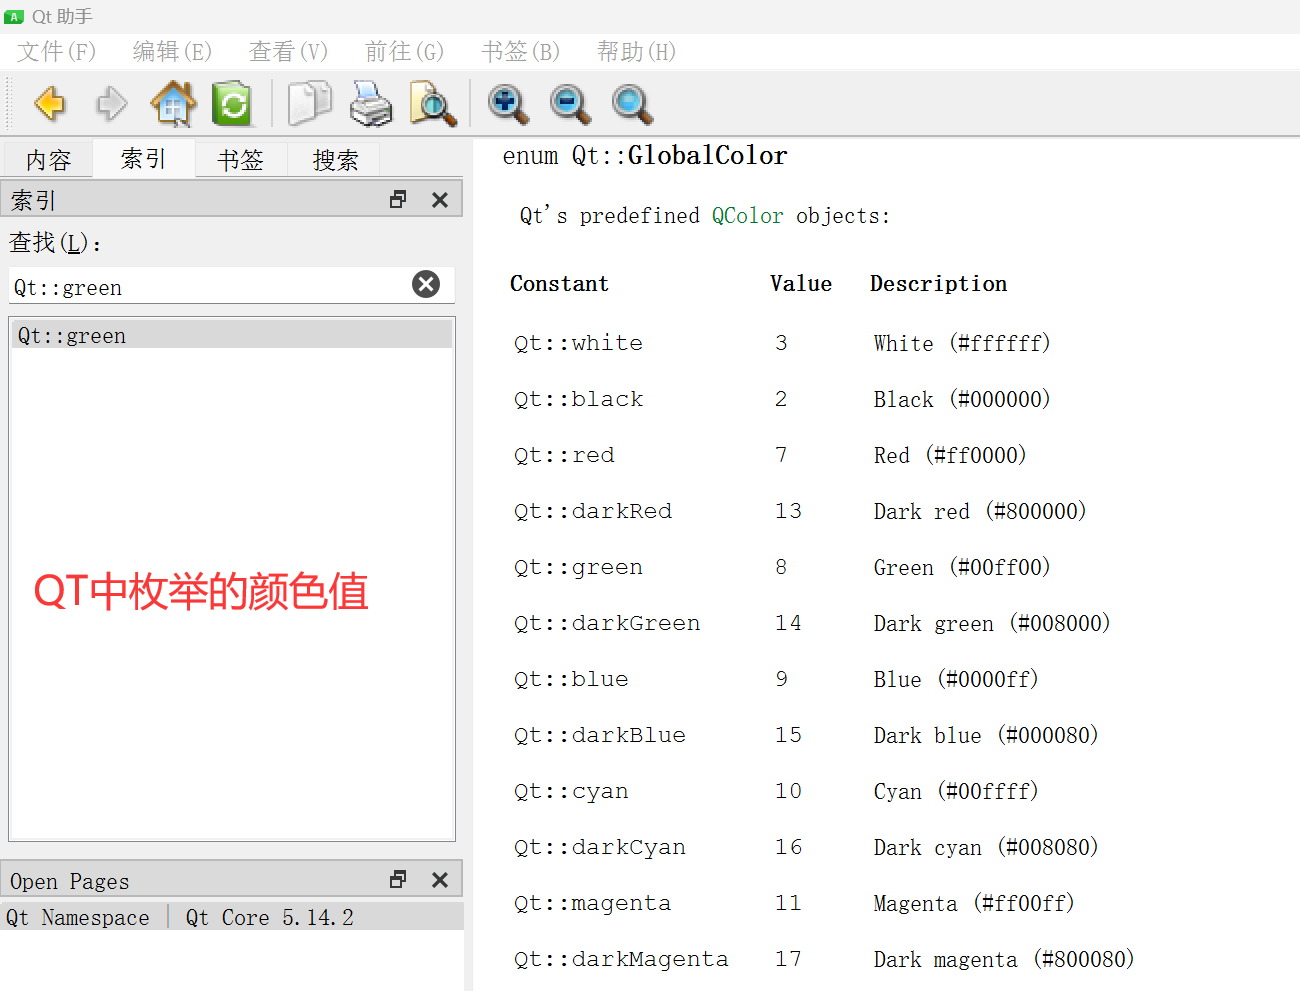The width and height of the screenshot is (1300, 991).
Task: Switch to the 内容 tab
Action: 48,160
